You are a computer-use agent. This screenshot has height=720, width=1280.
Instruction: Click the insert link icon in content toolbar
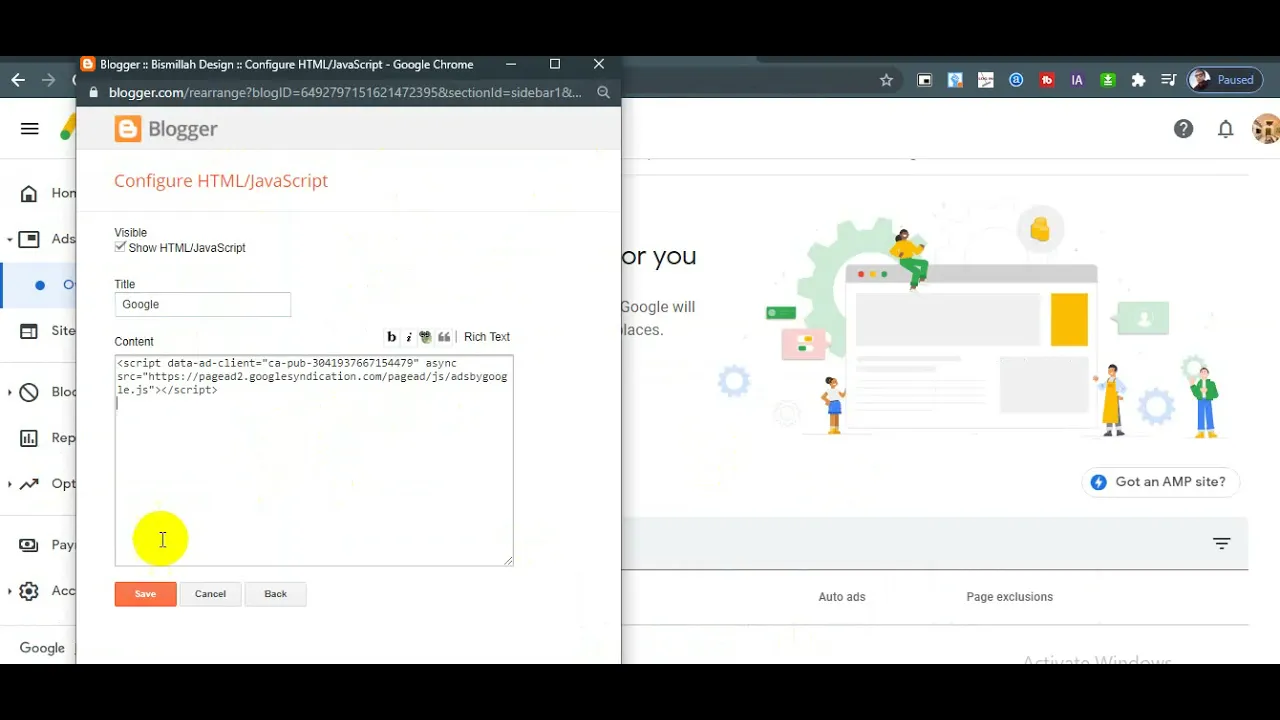click(425, 337)
